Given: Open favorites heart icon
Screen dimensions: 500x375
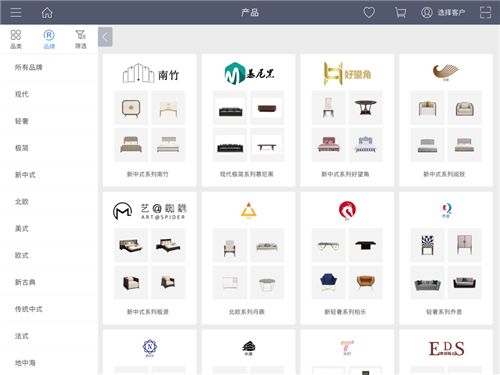Looking at the screenshot, I should (x=369, y=13).
